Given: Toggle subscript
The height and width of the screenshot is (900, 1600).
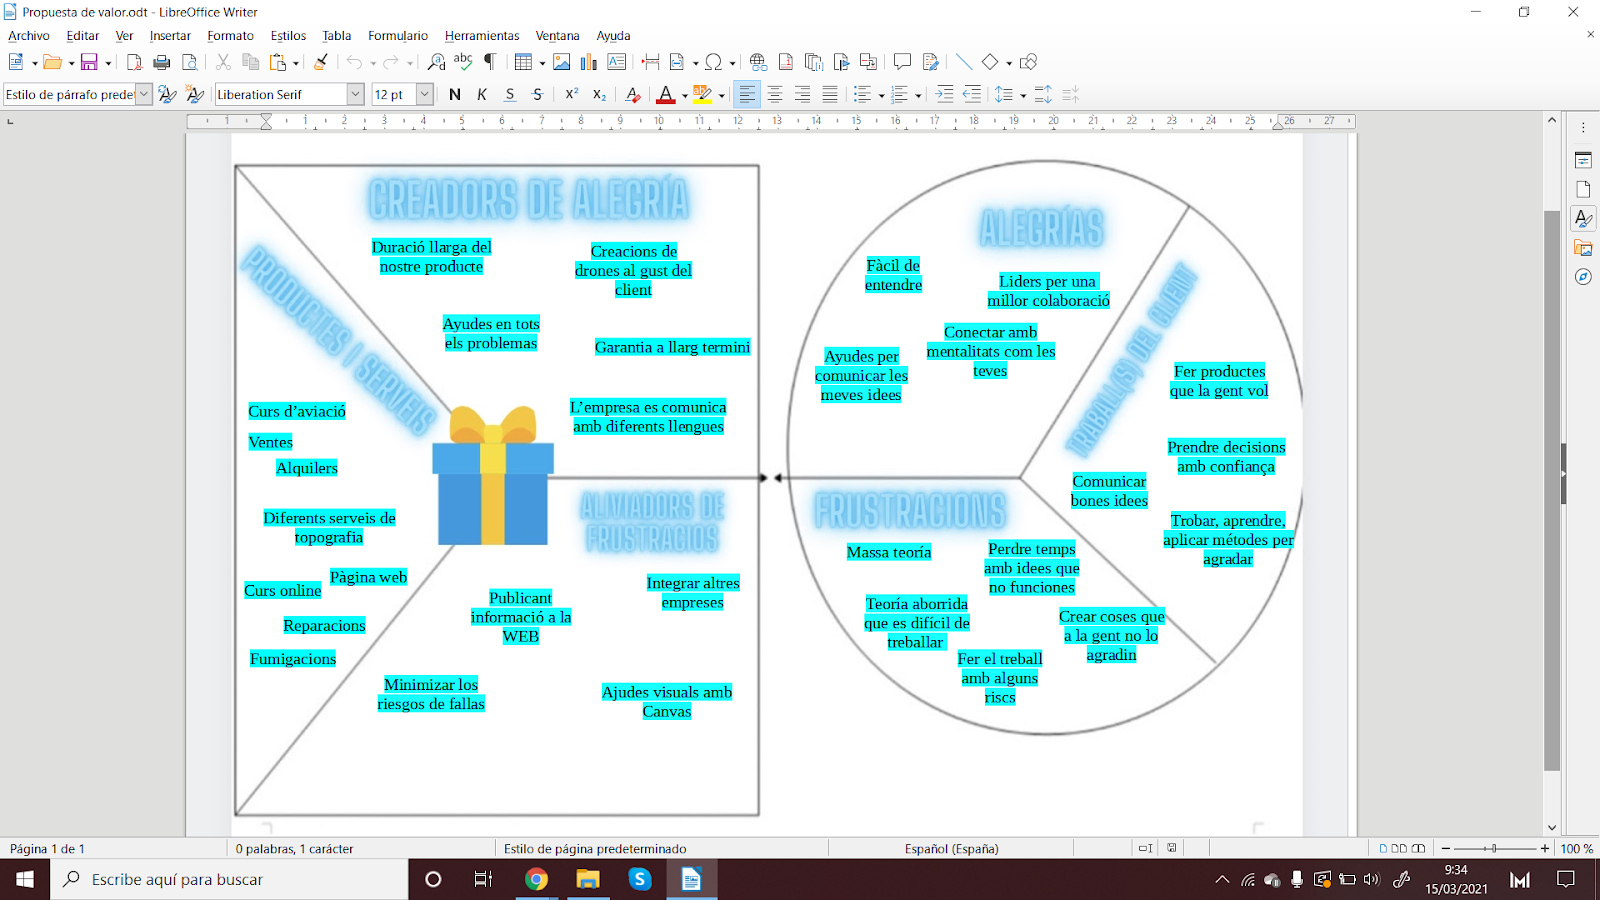Looking at the screenshot, I should pyautogui.click(x=599, y=94).
